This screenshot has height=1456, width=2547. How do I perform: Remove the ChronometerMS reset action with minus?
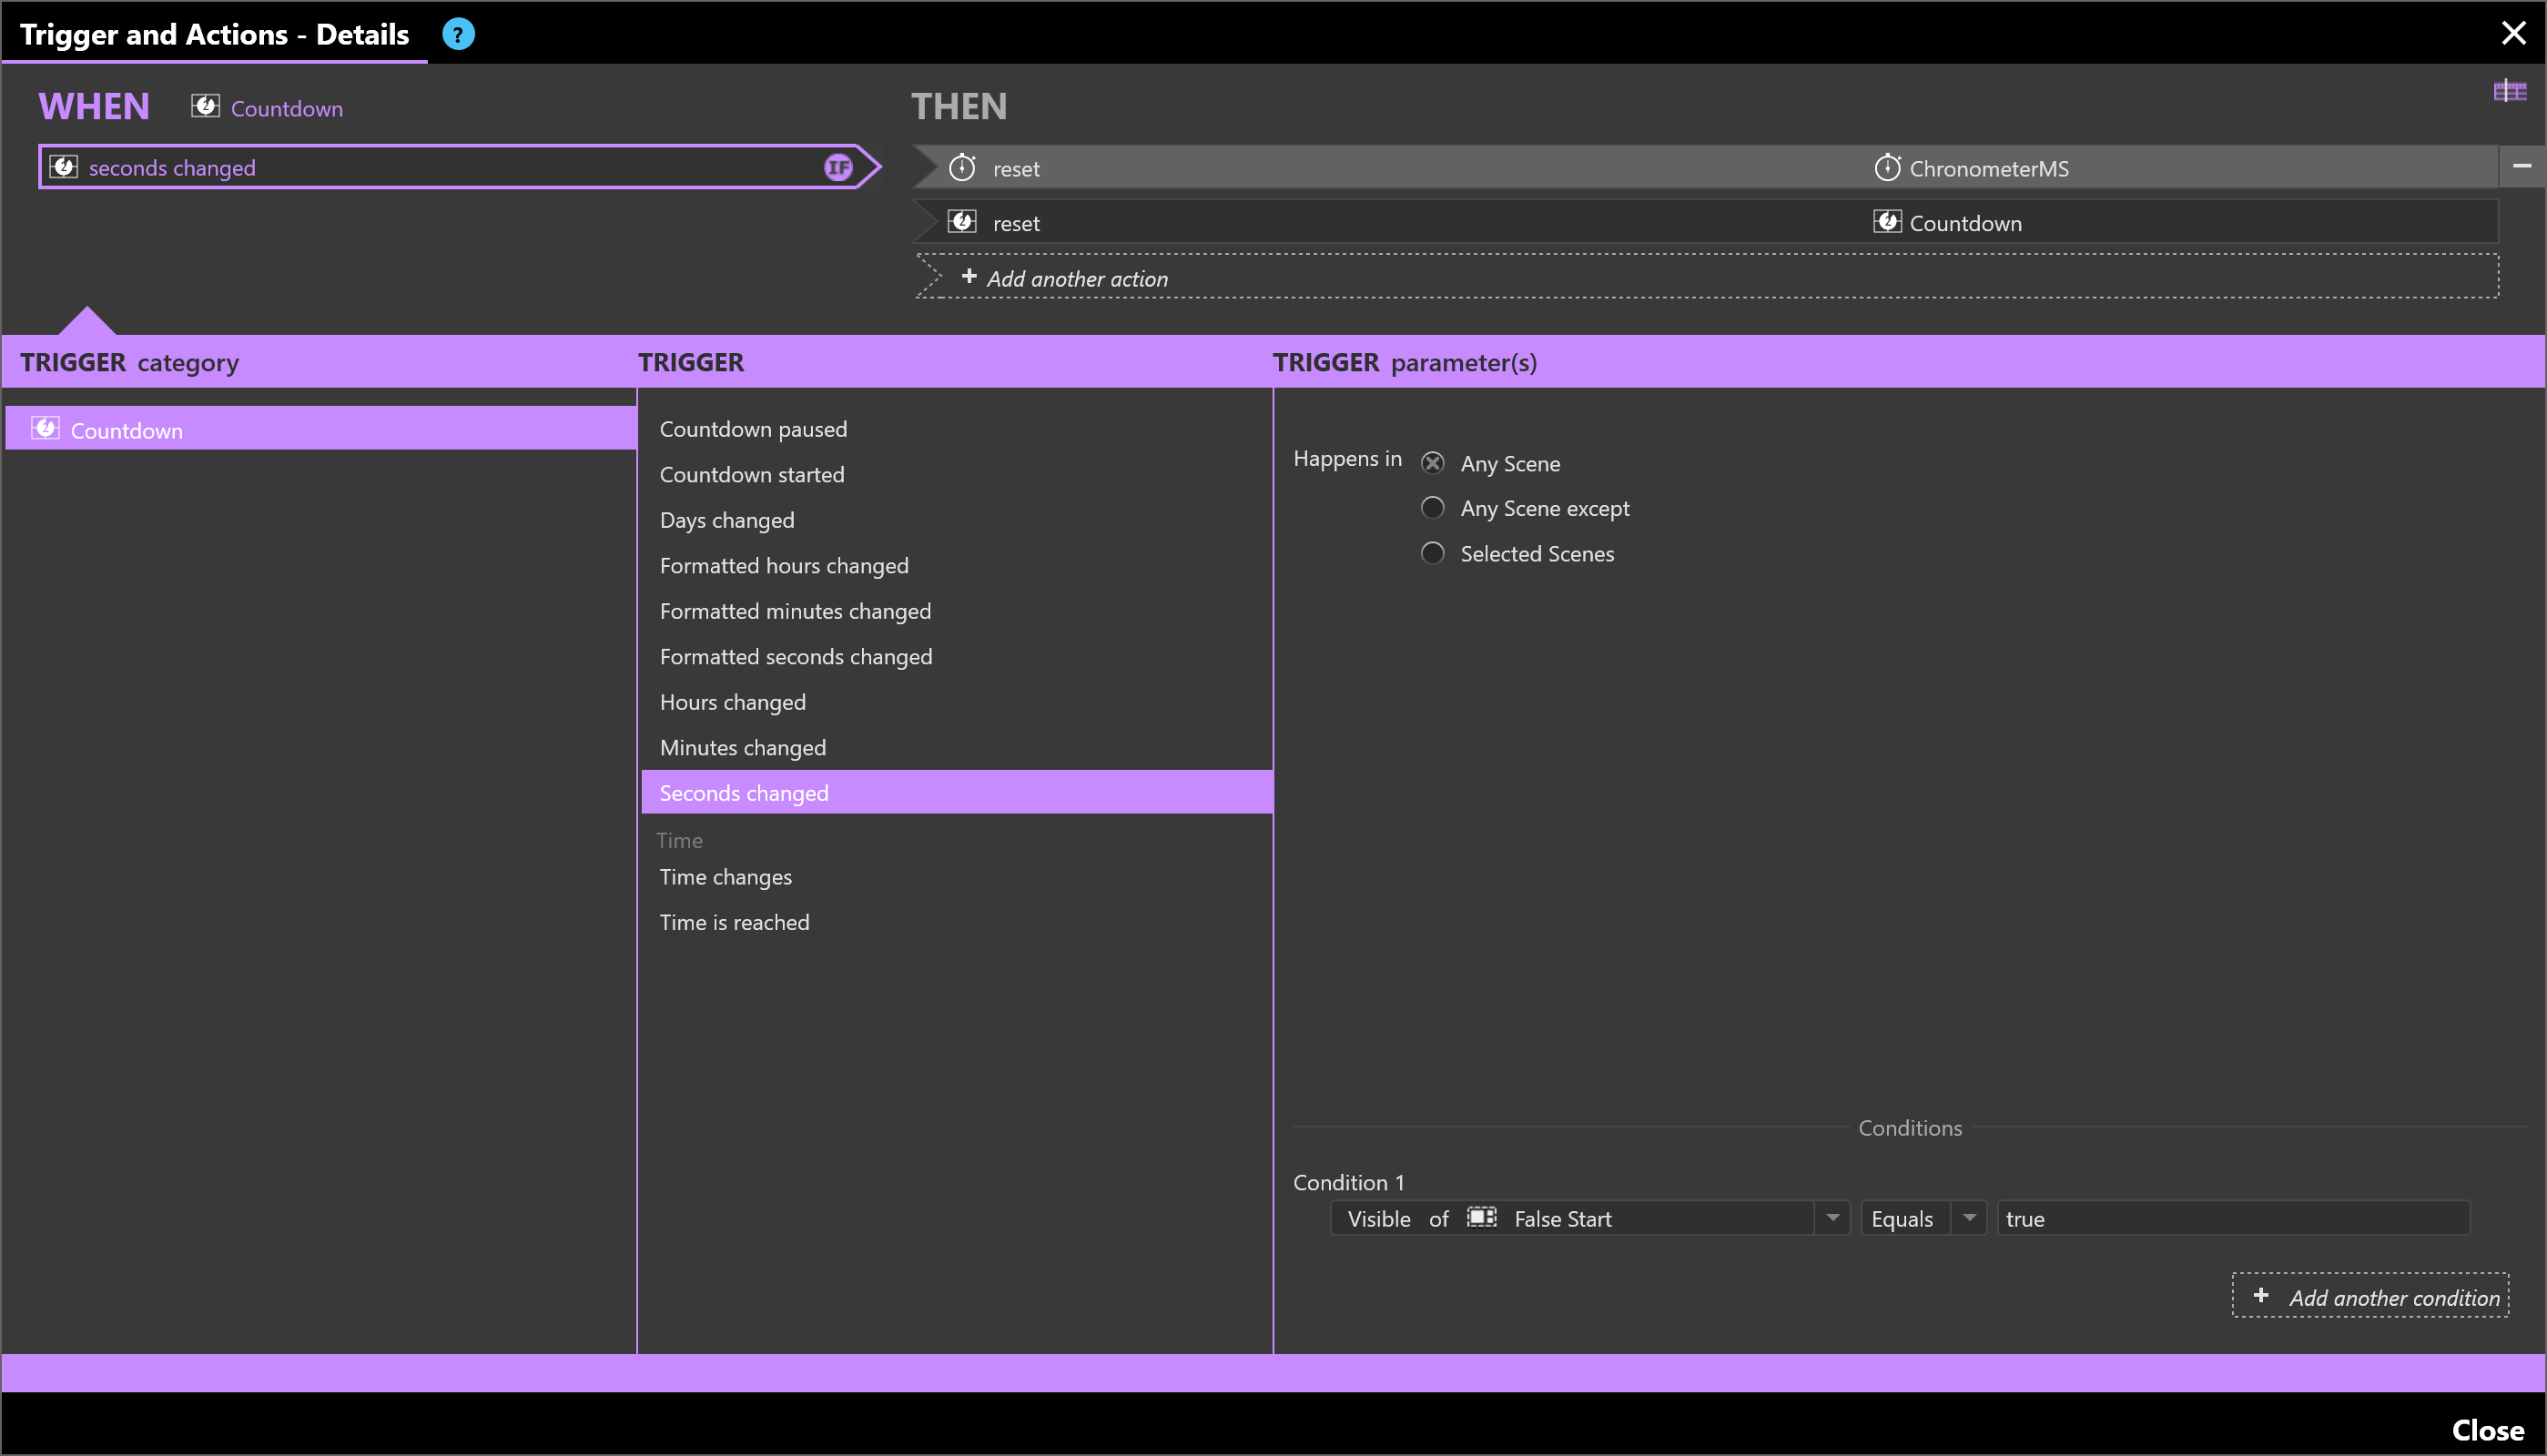coord(2522,166)
